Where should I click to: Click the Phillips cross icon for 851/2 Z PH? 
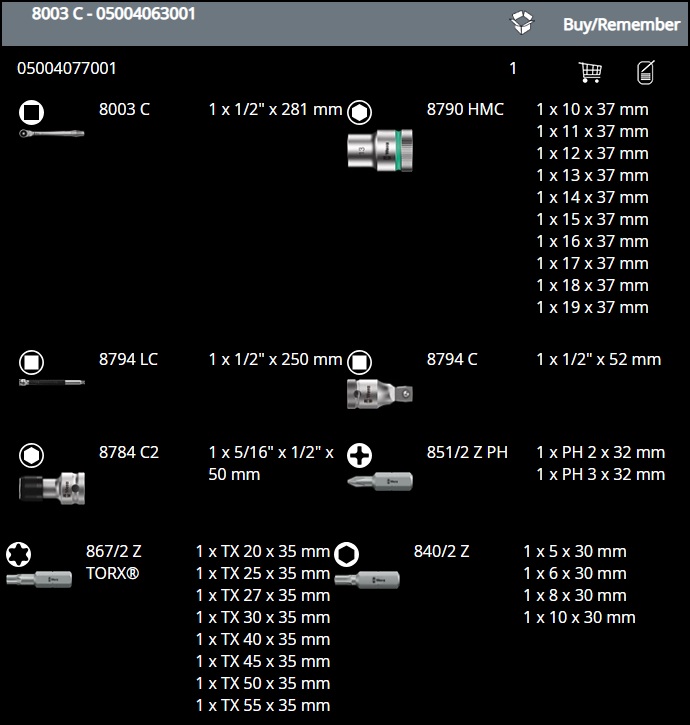[359, 455]
